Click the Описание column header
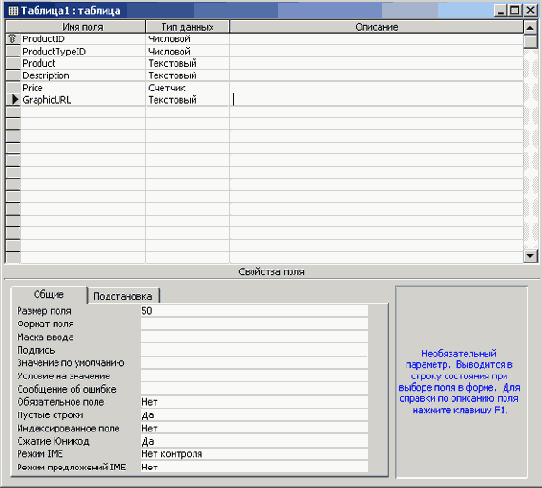 (x=376, y=27)
